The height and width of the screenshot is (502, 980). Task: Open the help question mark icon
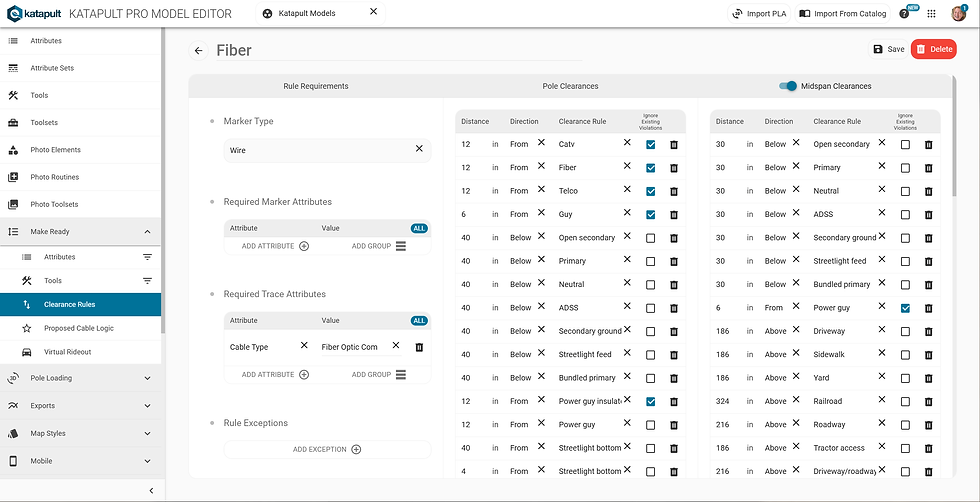pos(904,14)
